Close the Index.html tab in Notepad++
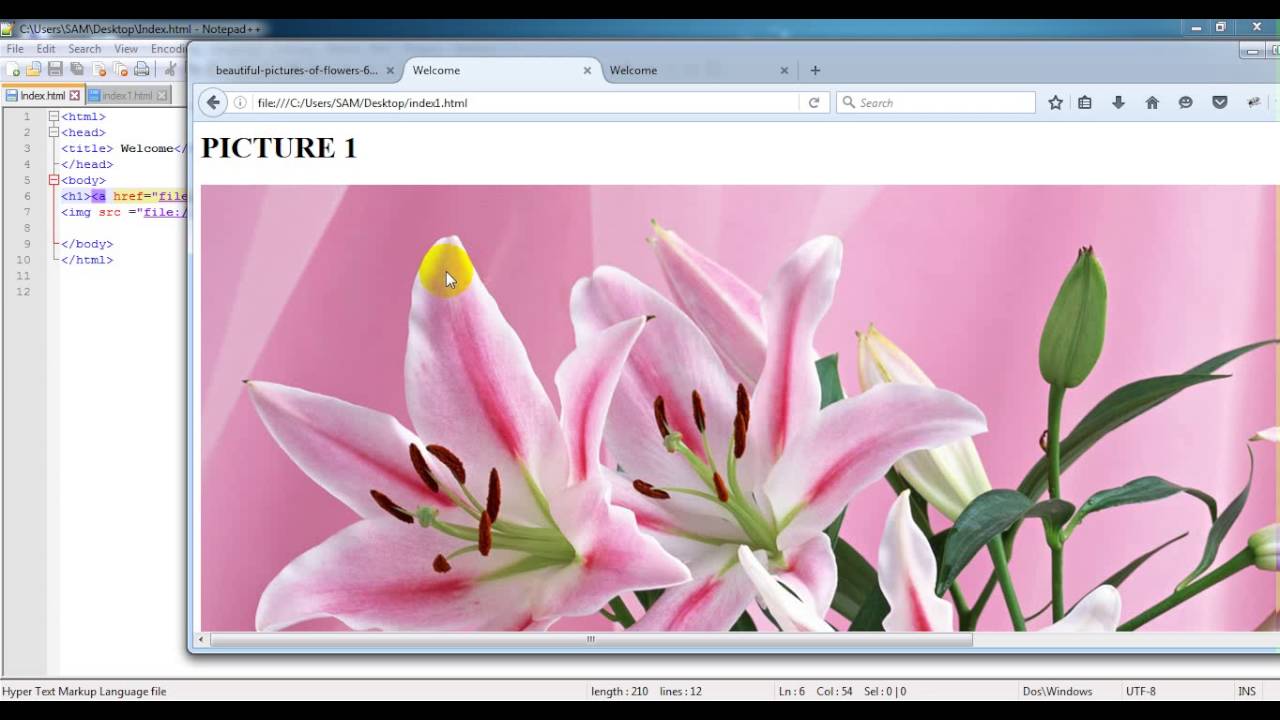Screen dimensions: 1280x720 (75, 96)
